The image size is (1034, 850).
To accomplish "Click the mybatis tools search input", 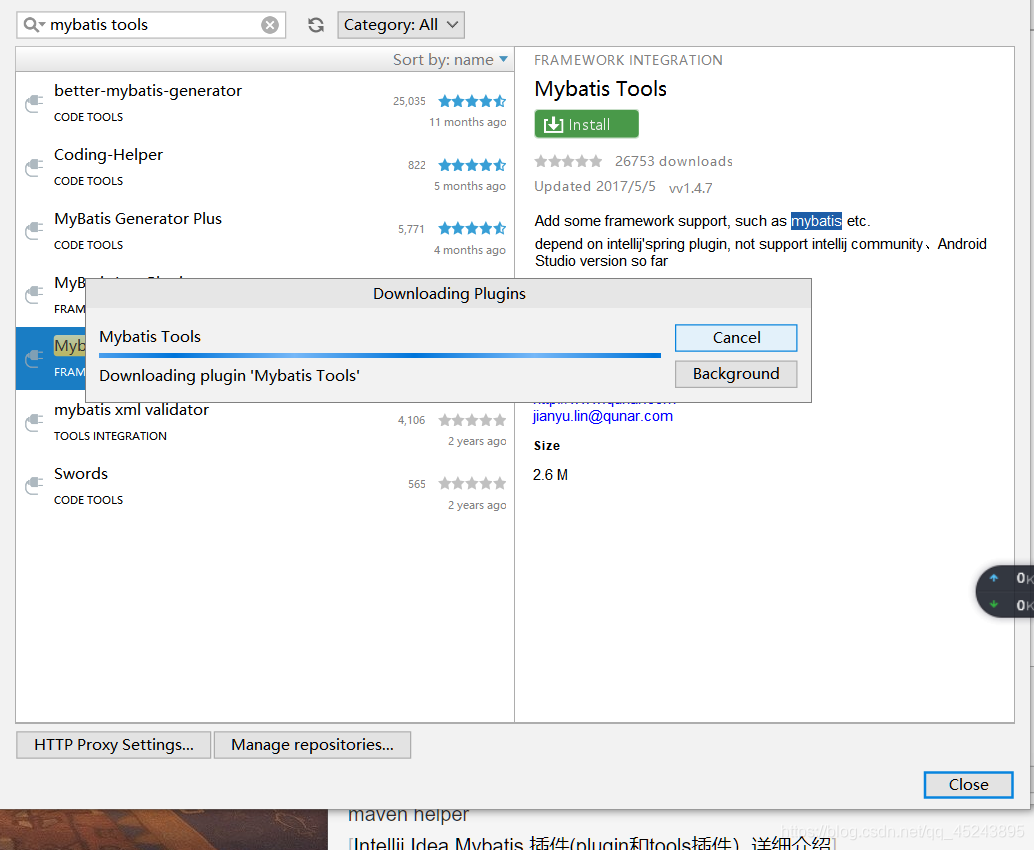I will (152, 25).
